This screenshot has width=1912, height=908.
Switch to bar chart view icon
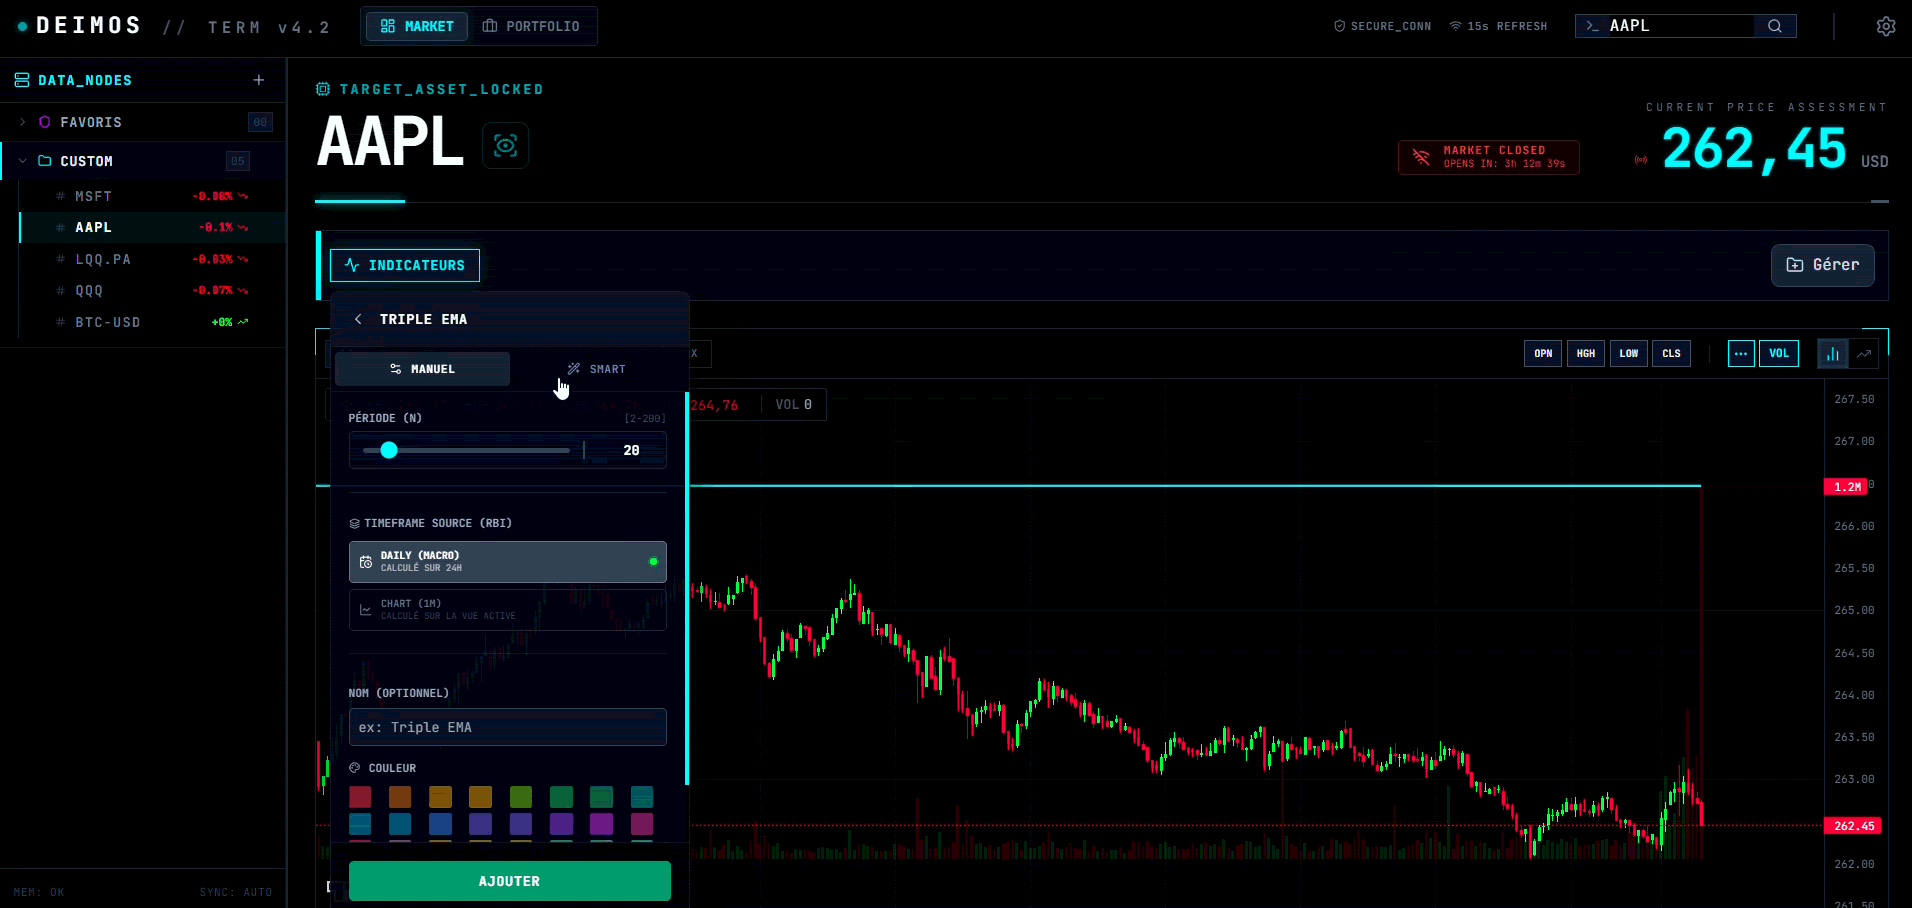coord(1832,354)
